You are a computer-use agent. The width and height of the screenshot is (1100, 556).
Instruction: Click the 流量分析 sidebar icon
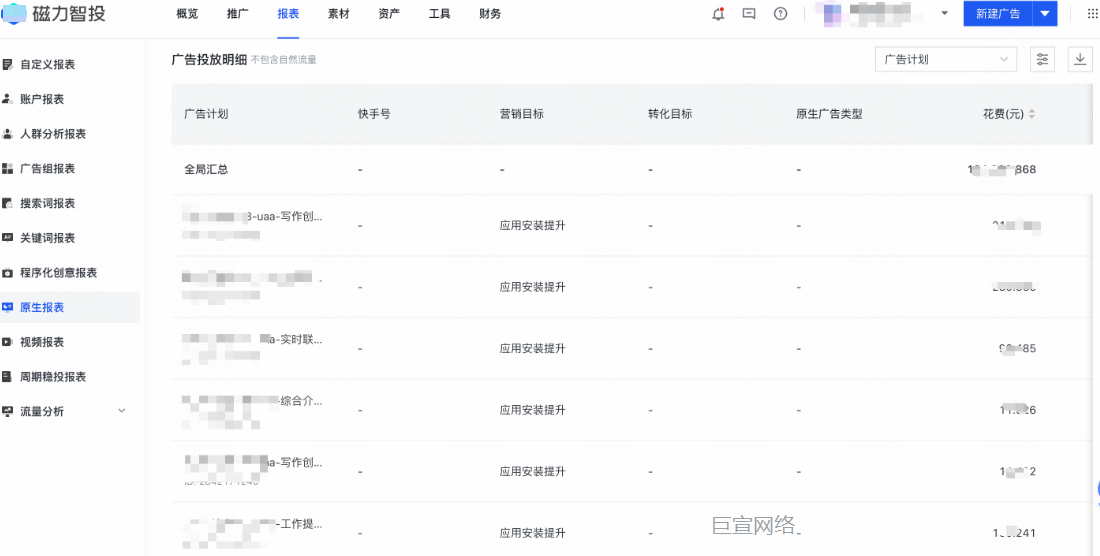point(8,412)
